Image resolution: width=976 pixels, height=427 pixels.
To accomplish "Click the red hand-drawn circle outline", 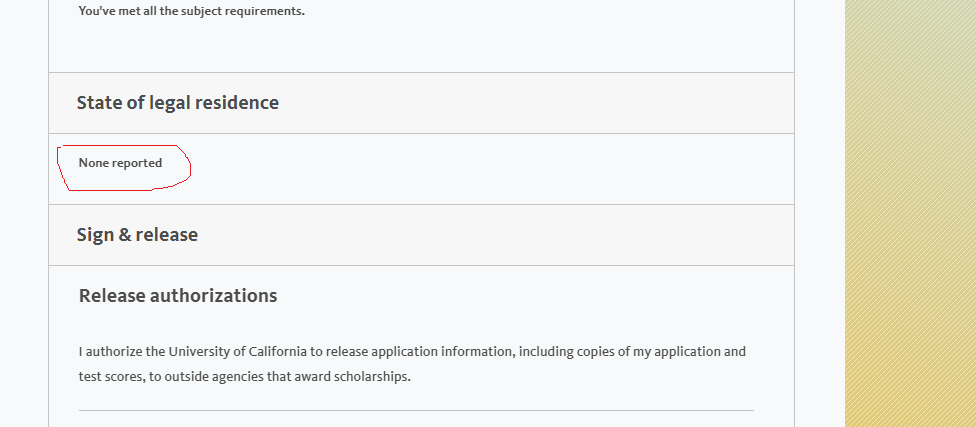I will [189, 171].
